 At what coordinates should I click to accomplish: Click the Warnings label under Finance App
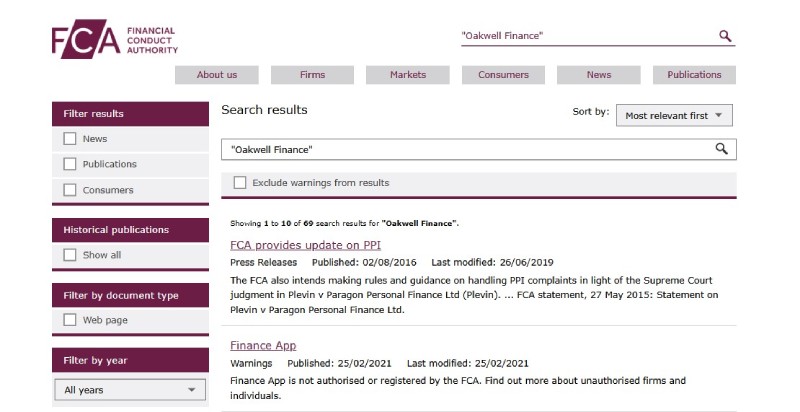tap(251, 364)
